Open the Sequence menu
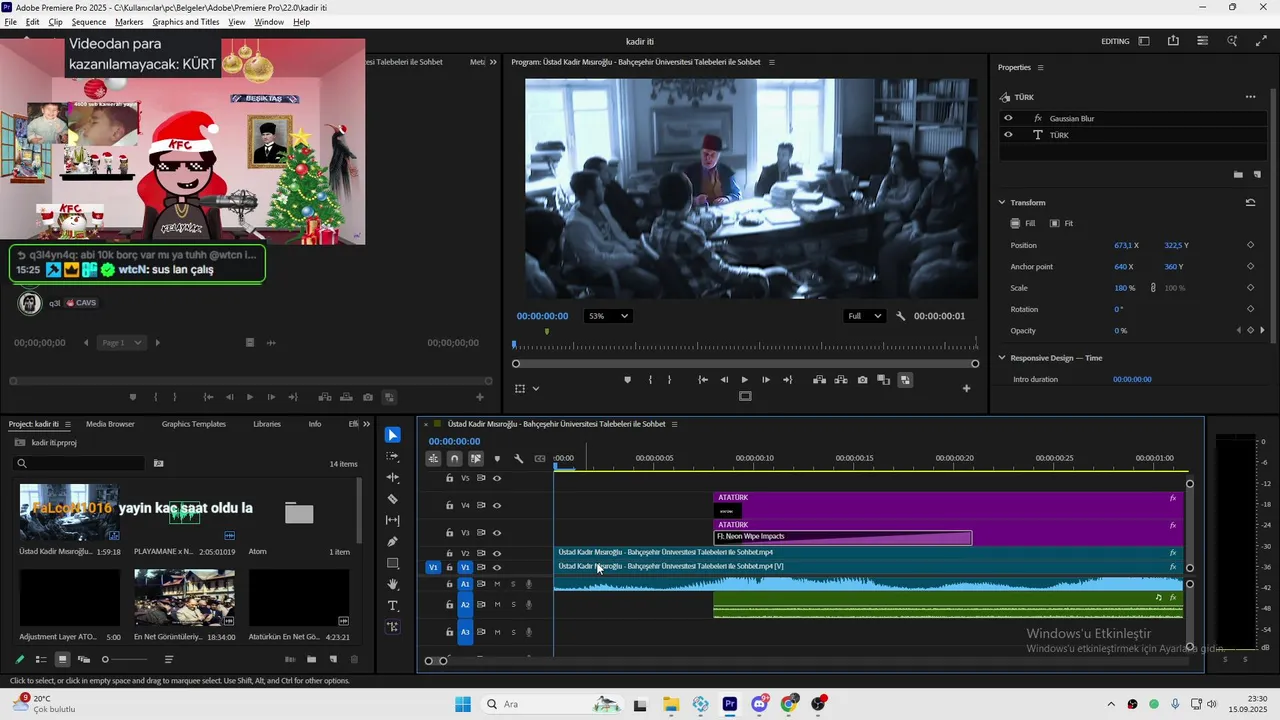 pyautogui.click(x=89, y=22)
